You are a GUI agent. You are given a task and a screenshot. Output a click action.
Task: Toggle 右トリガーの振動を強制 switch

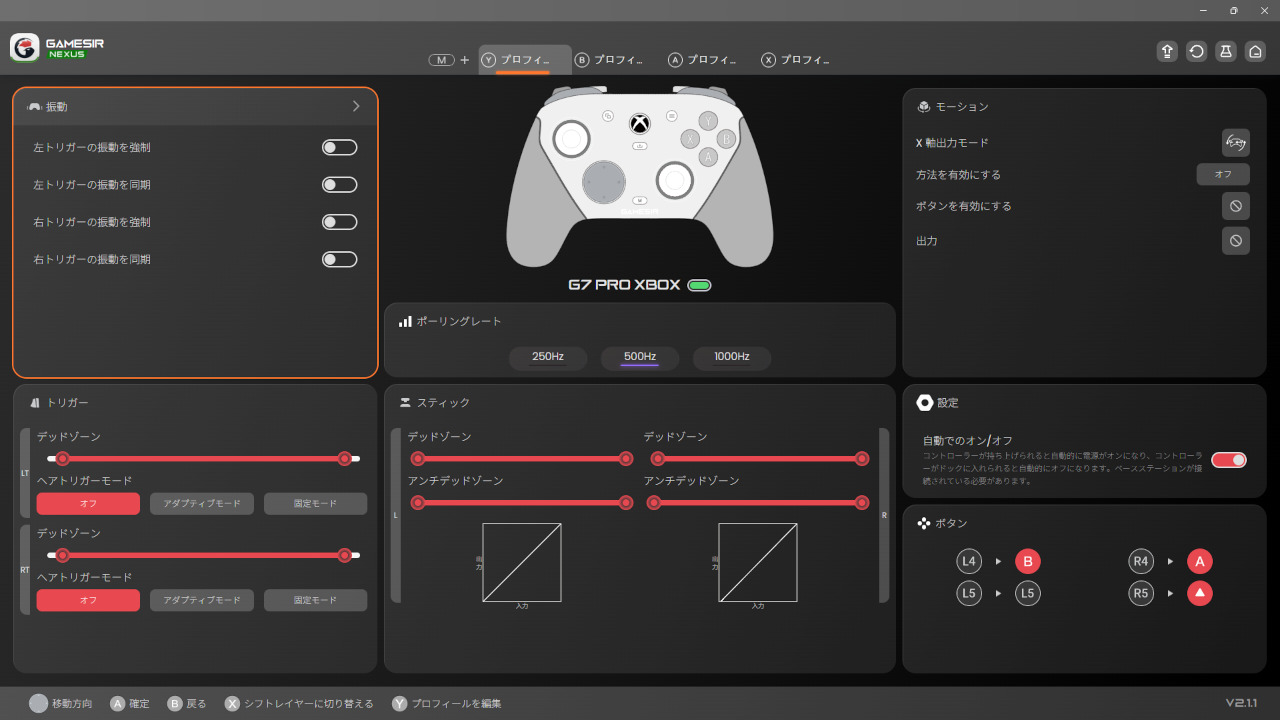339,222
